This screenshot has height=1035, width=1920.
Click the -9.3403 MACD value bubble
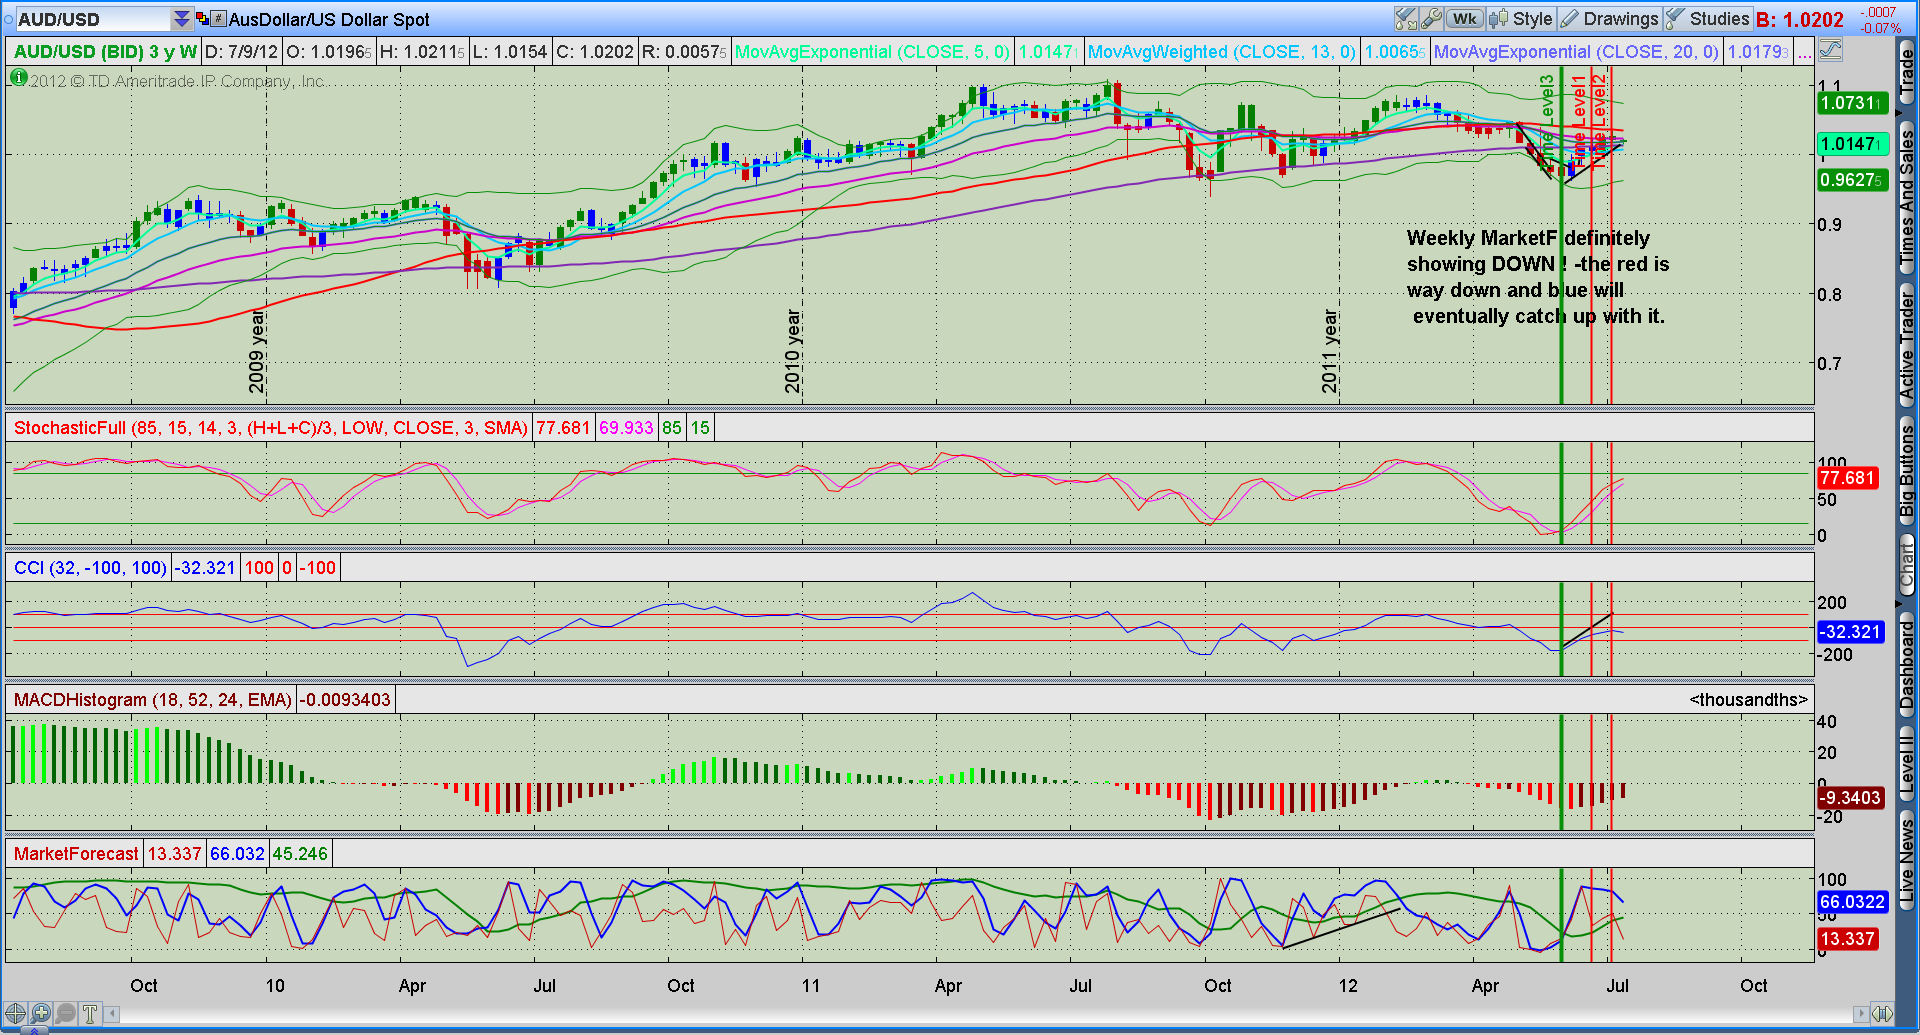1850,798
